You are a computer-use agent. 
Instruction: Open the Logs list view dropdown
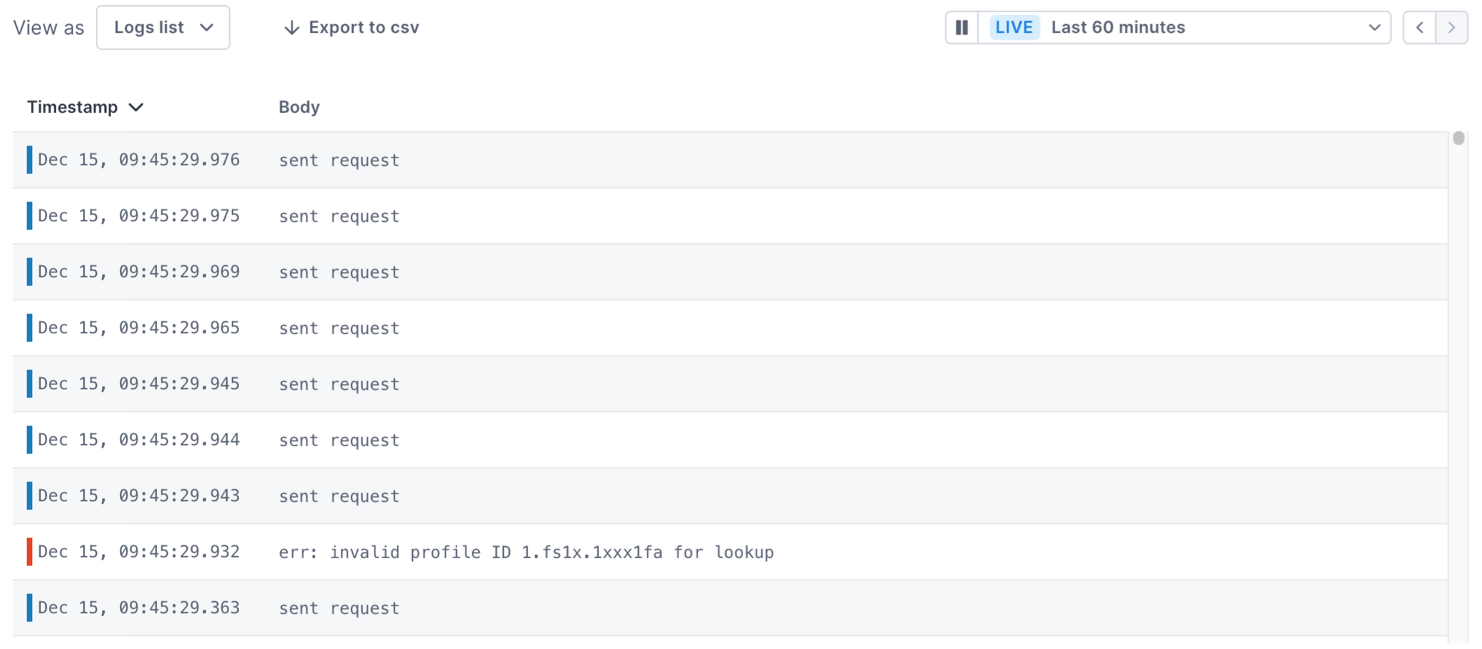pos(163,28)
